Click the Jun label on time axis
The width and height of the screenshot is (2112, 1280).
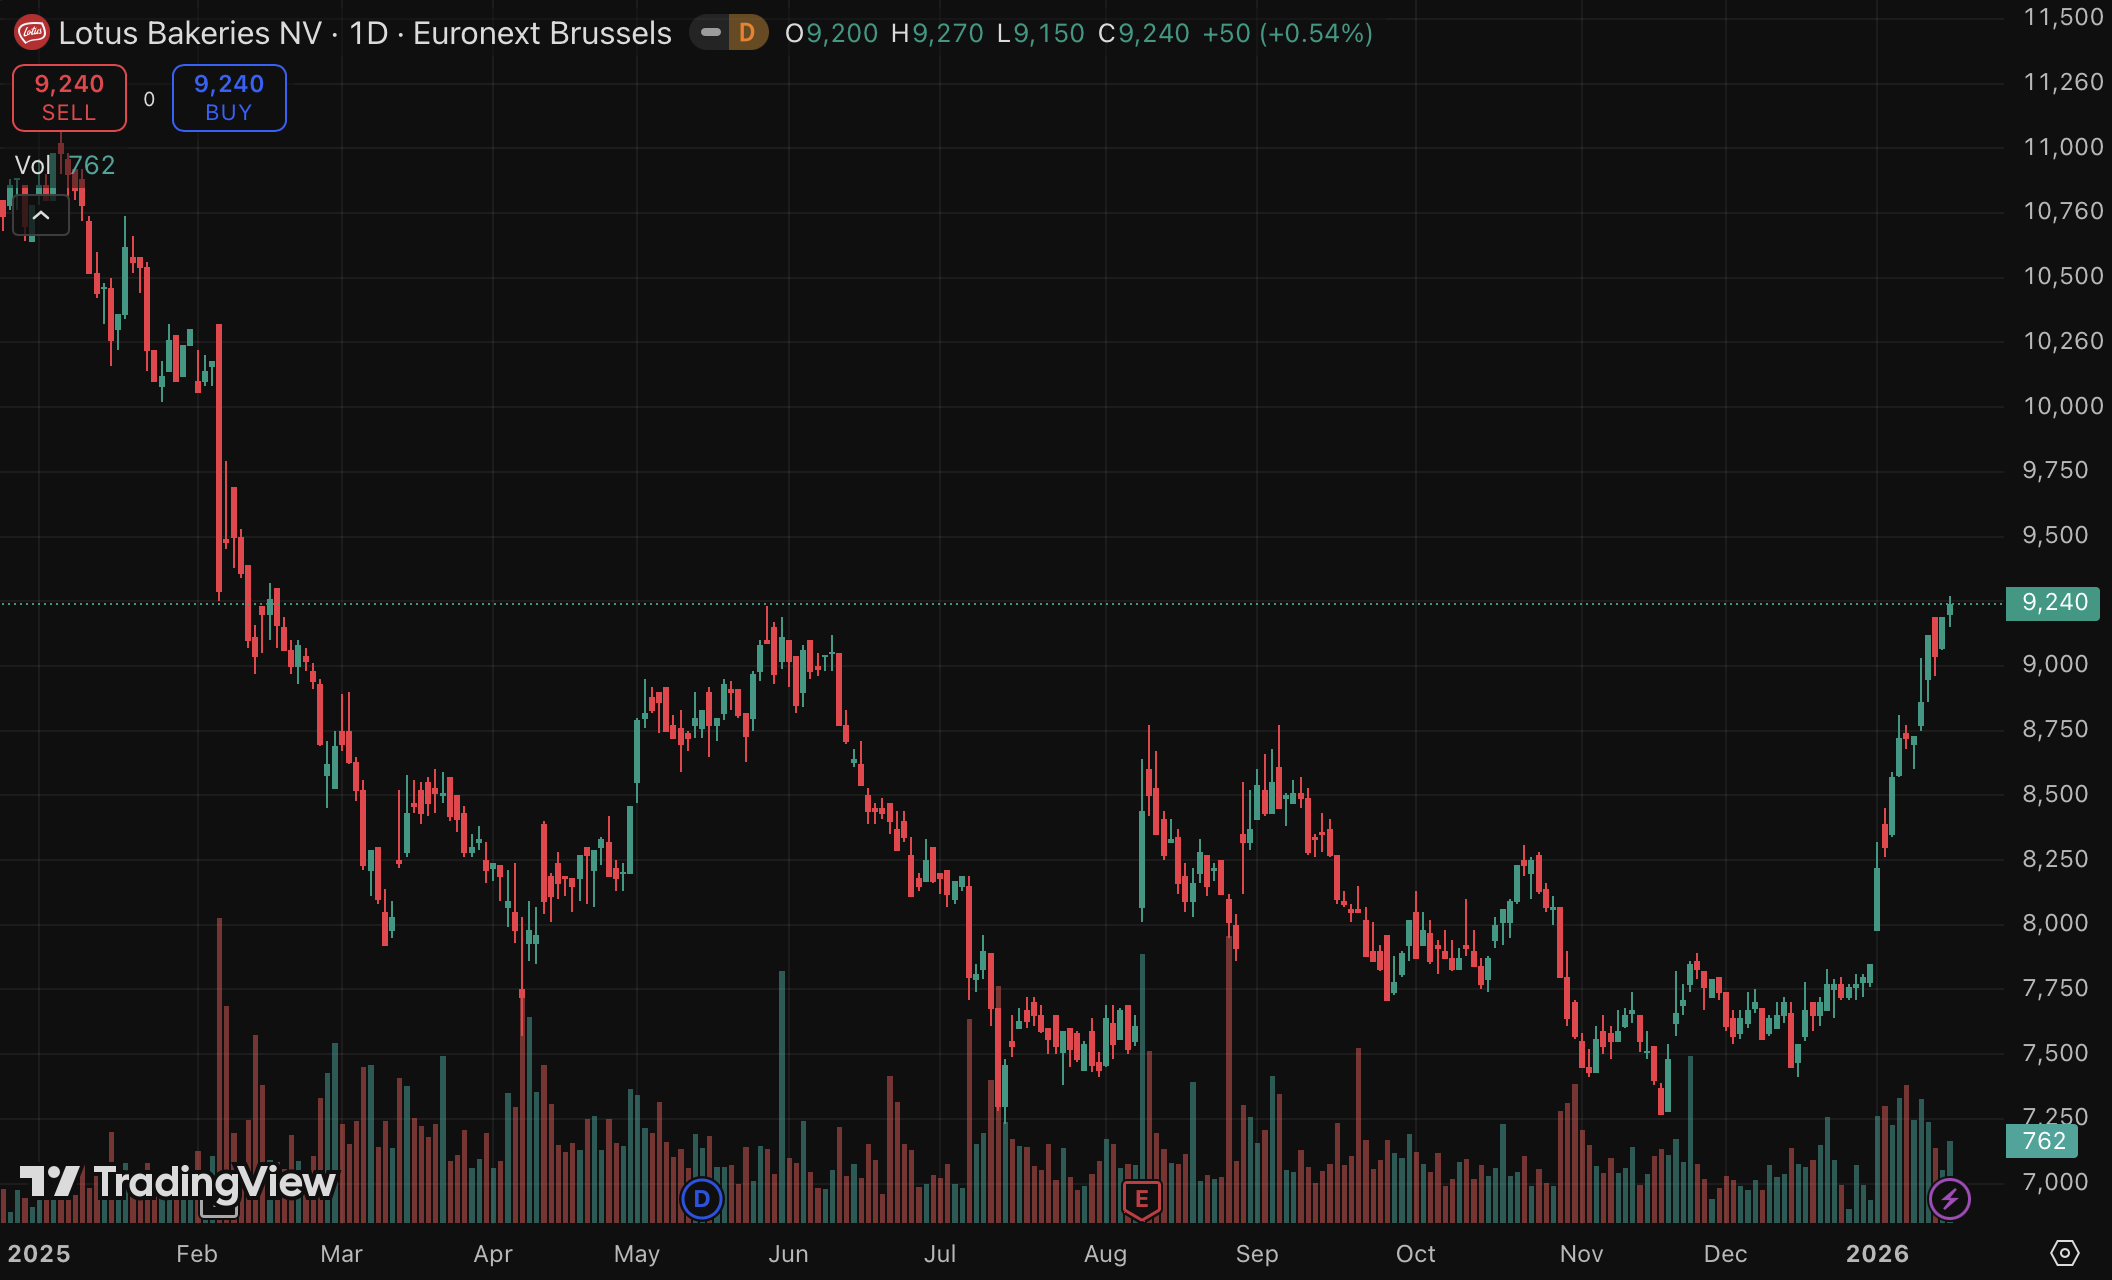(788, 1254)
